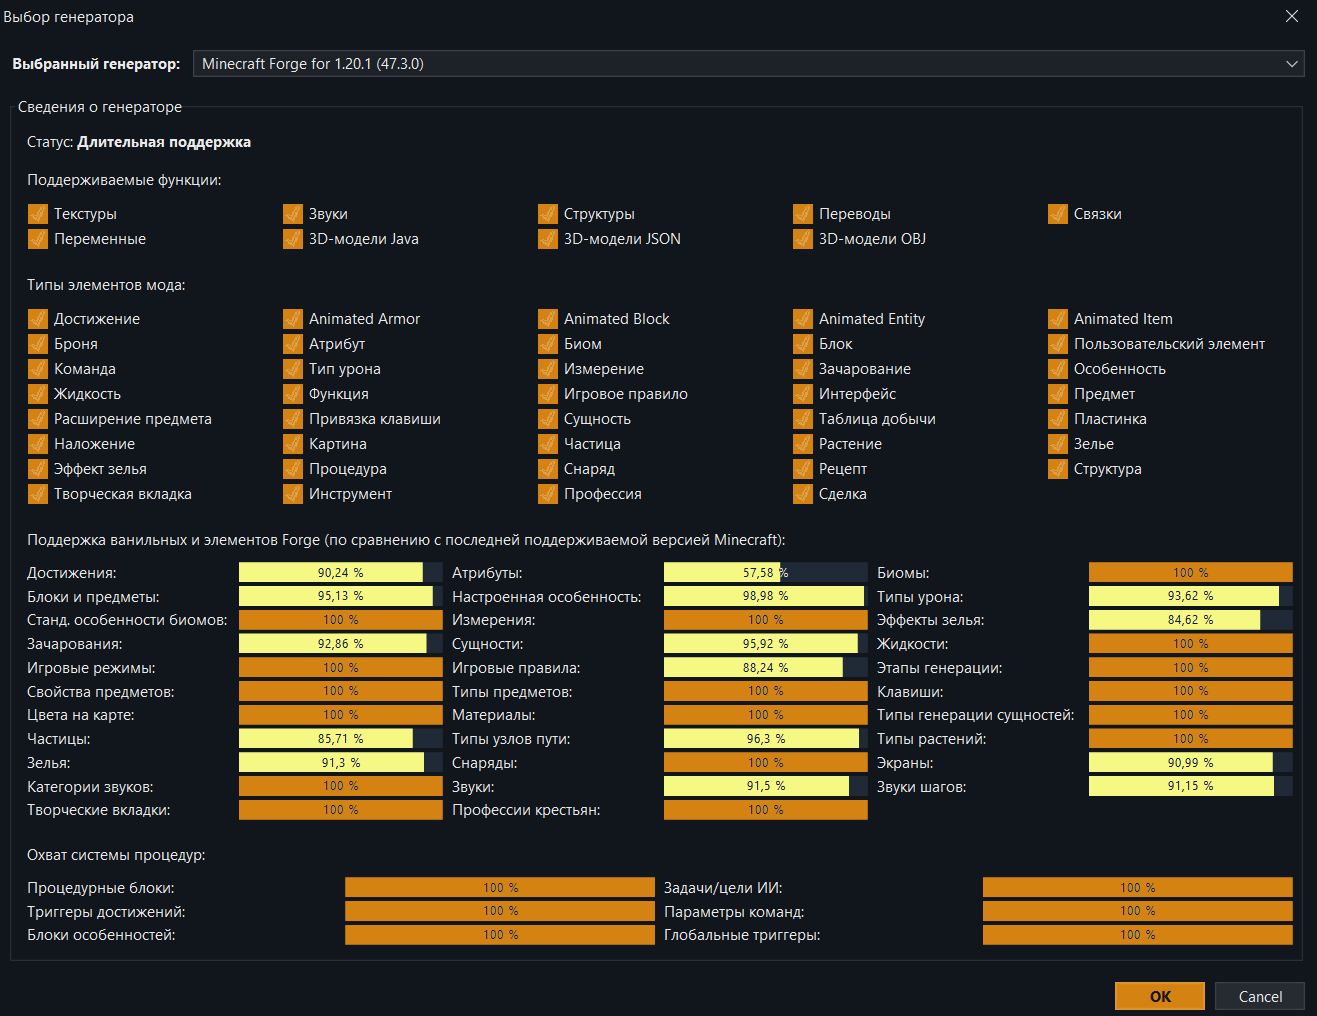Click the Рецепт element type icon
The height and width of the screenshot is (1016, 1317).
pyautogui.click(x=803, y=469)
